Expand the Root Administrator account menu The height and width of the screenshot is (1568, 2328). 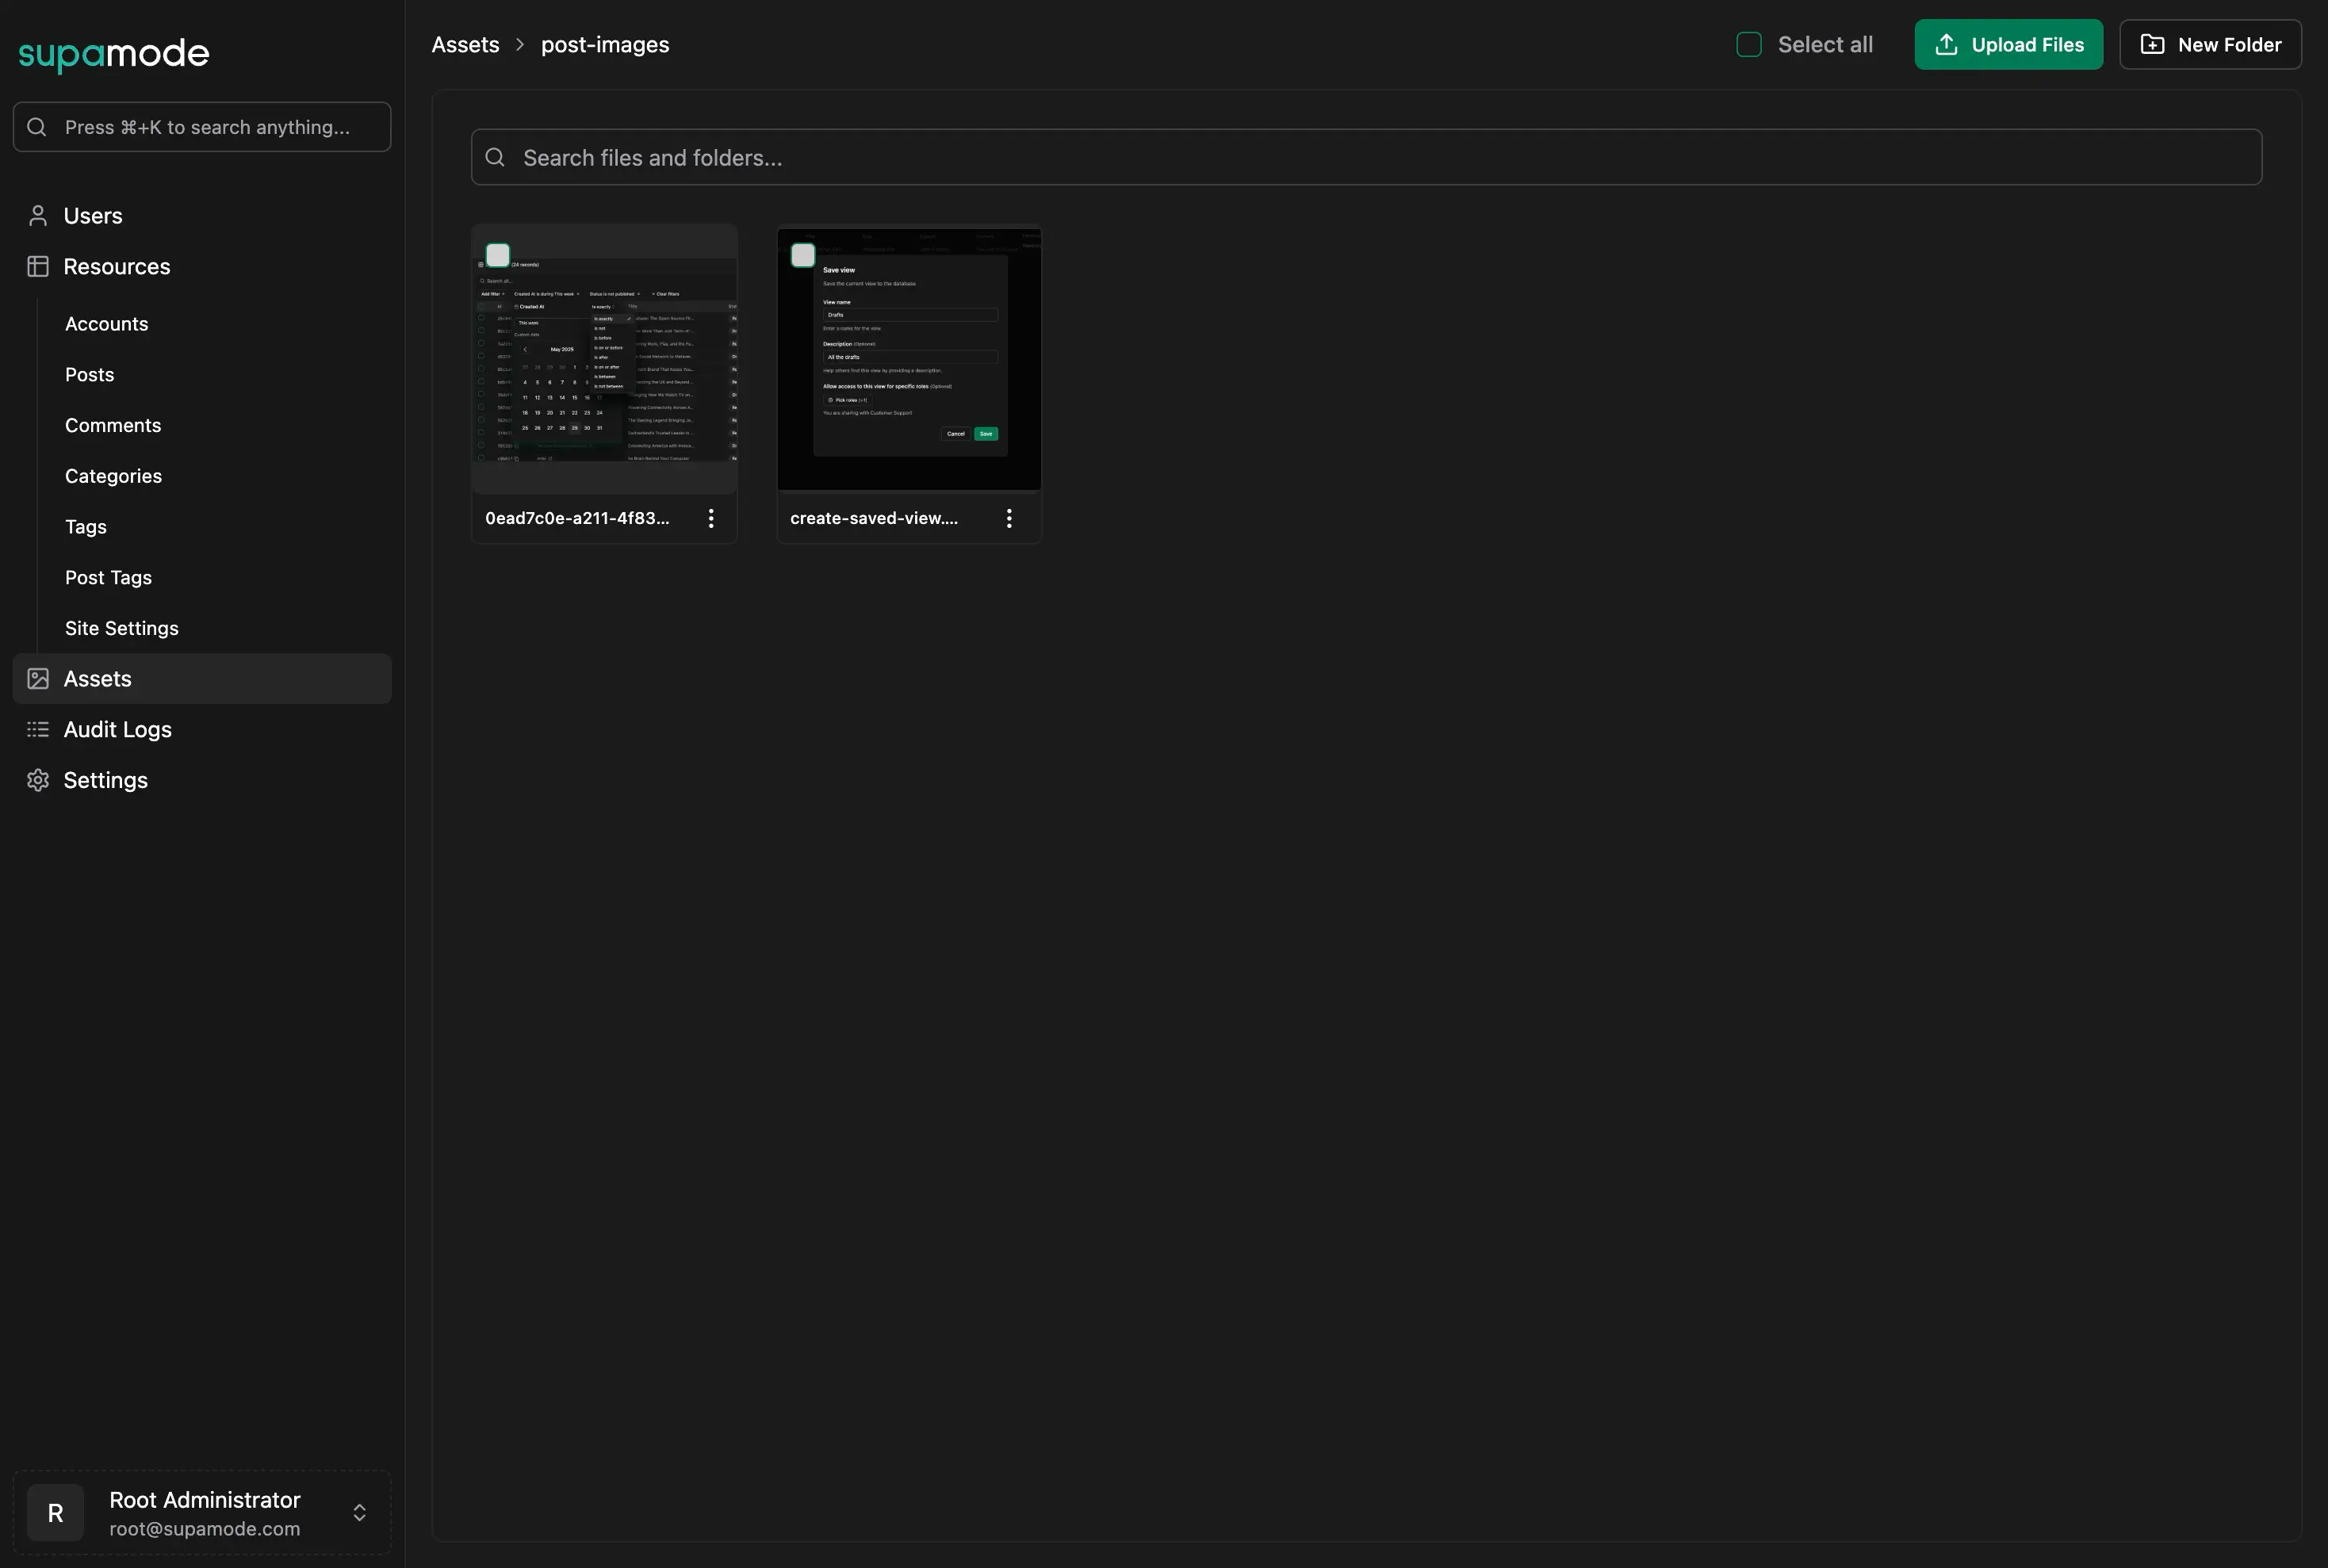[358, 1512]
